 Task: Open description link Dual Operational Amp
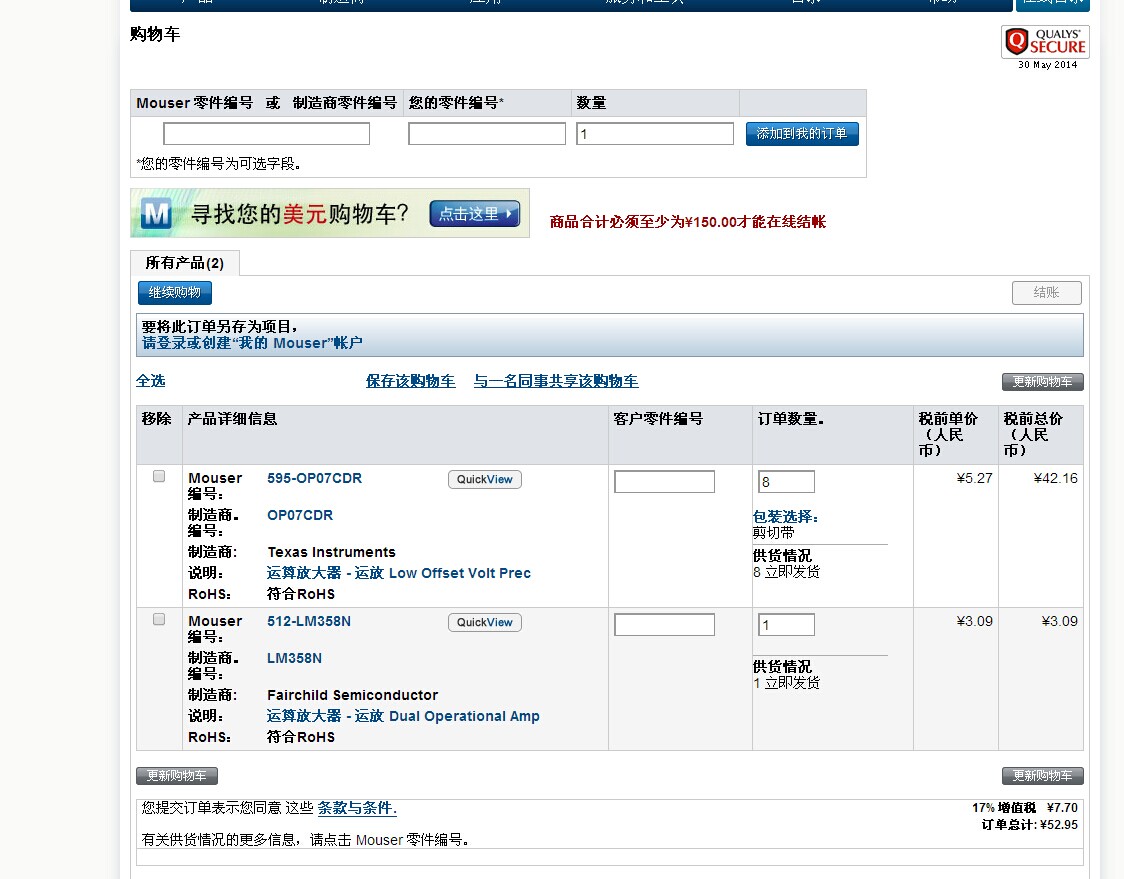(403, 716)
